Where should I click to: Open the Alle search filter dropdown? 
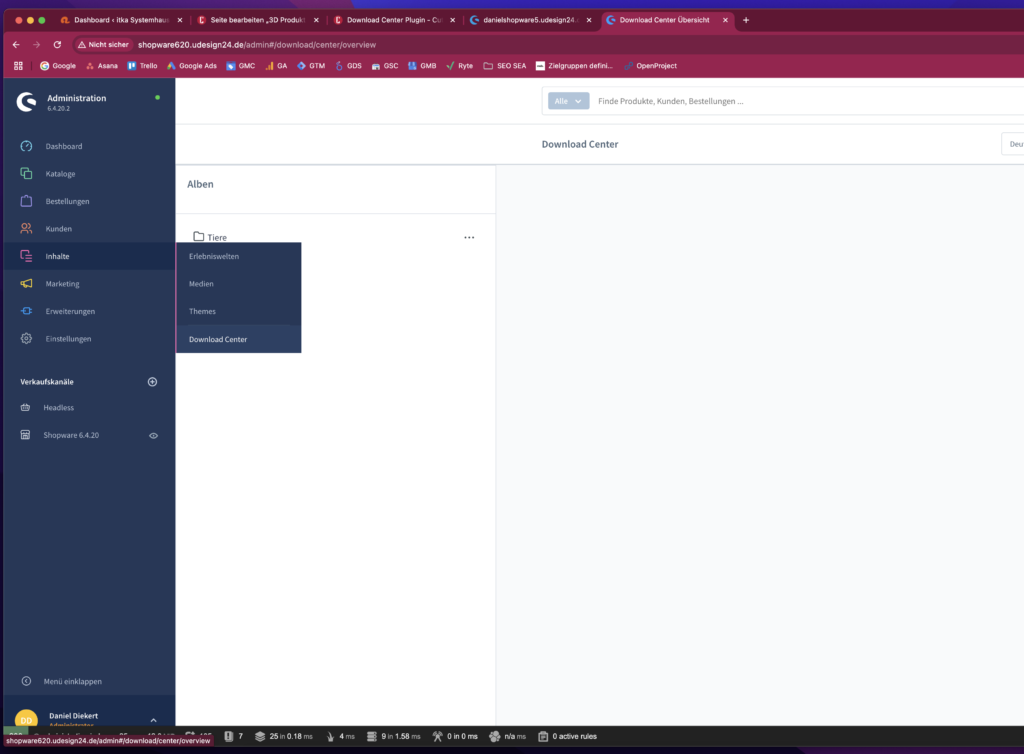568,101
